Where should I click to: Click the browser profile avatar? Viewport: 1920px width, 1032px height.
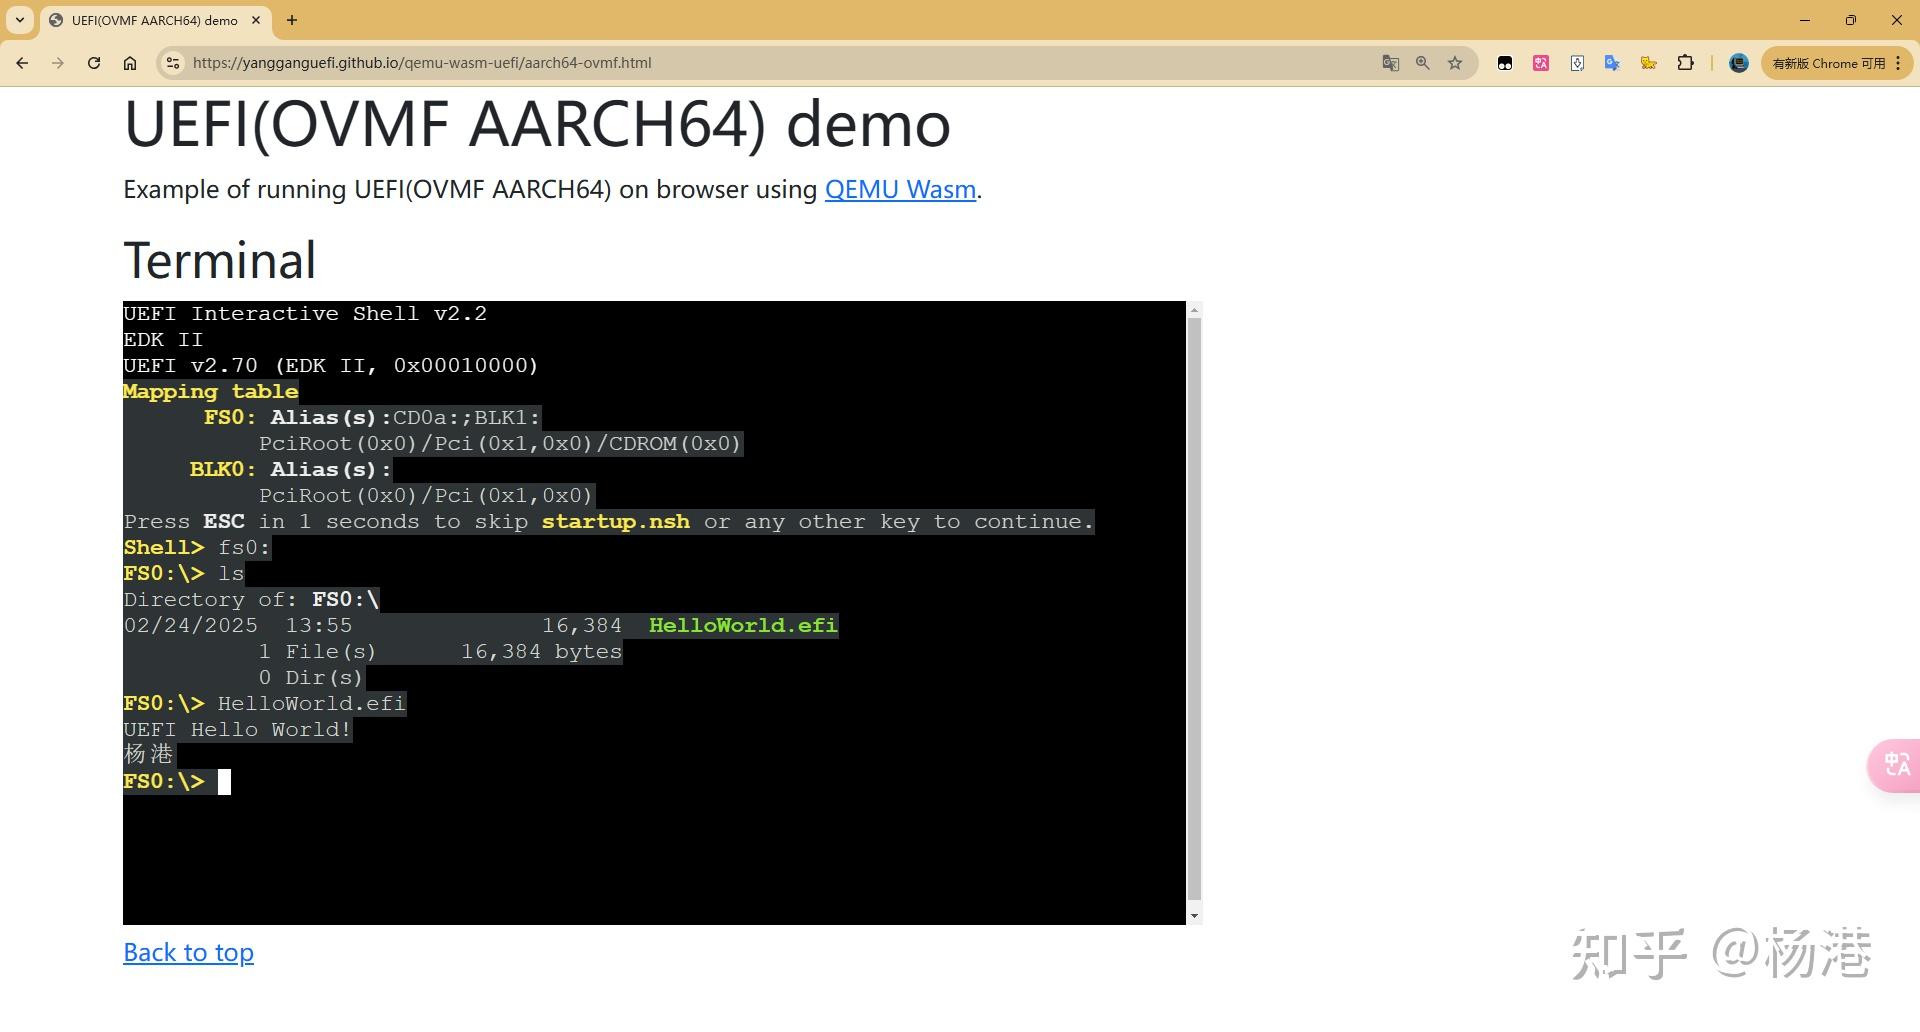click(1738, 62)
